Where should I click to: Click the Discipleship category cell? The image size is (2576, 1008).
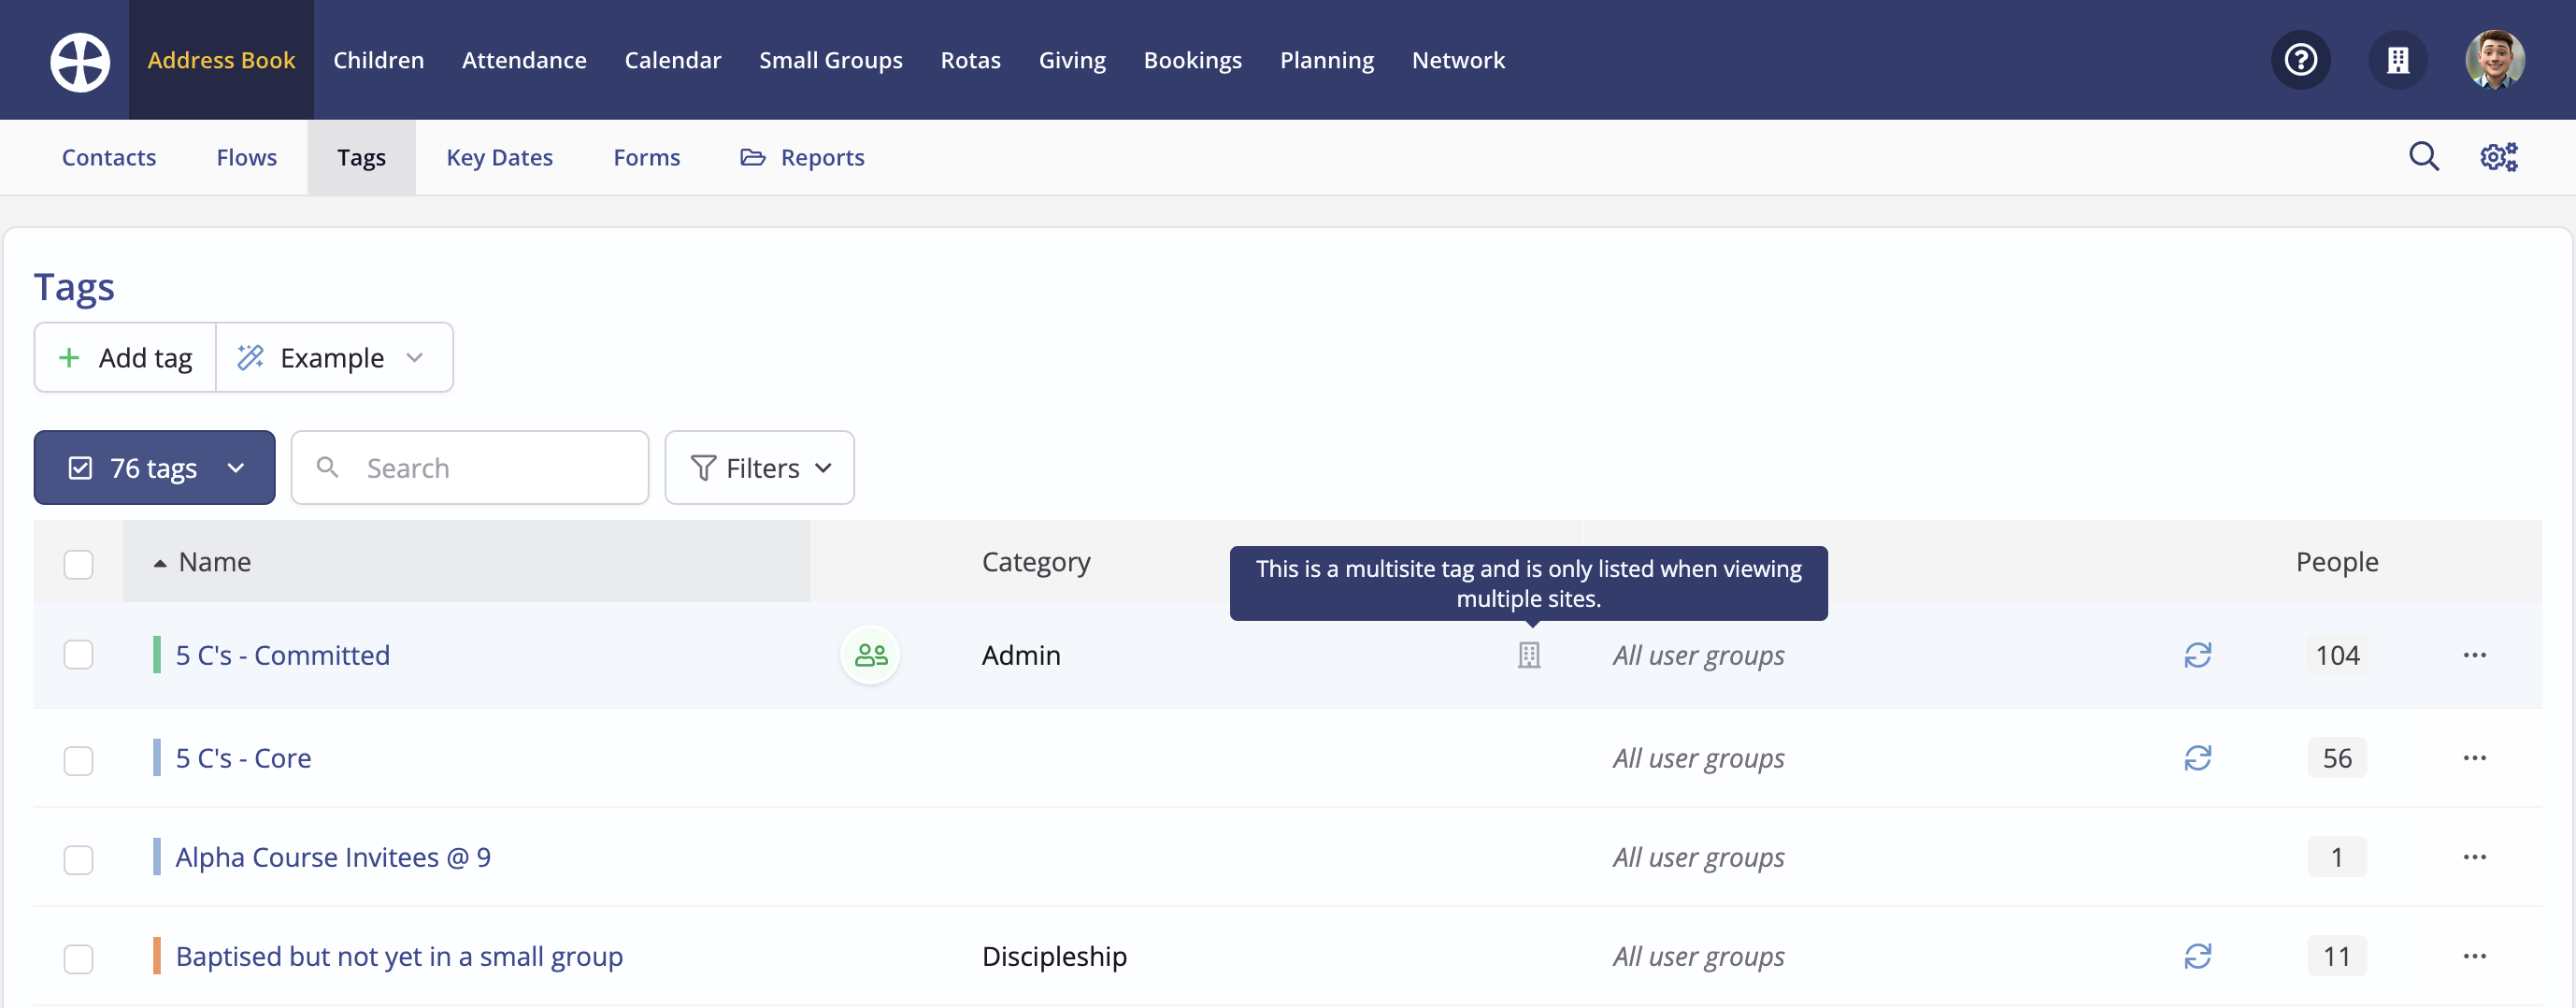click(1054, 956)
